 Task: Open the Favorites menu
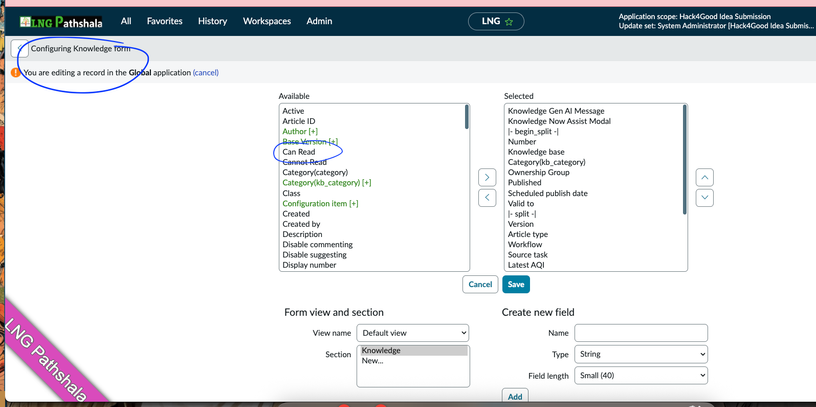[164, 21]
